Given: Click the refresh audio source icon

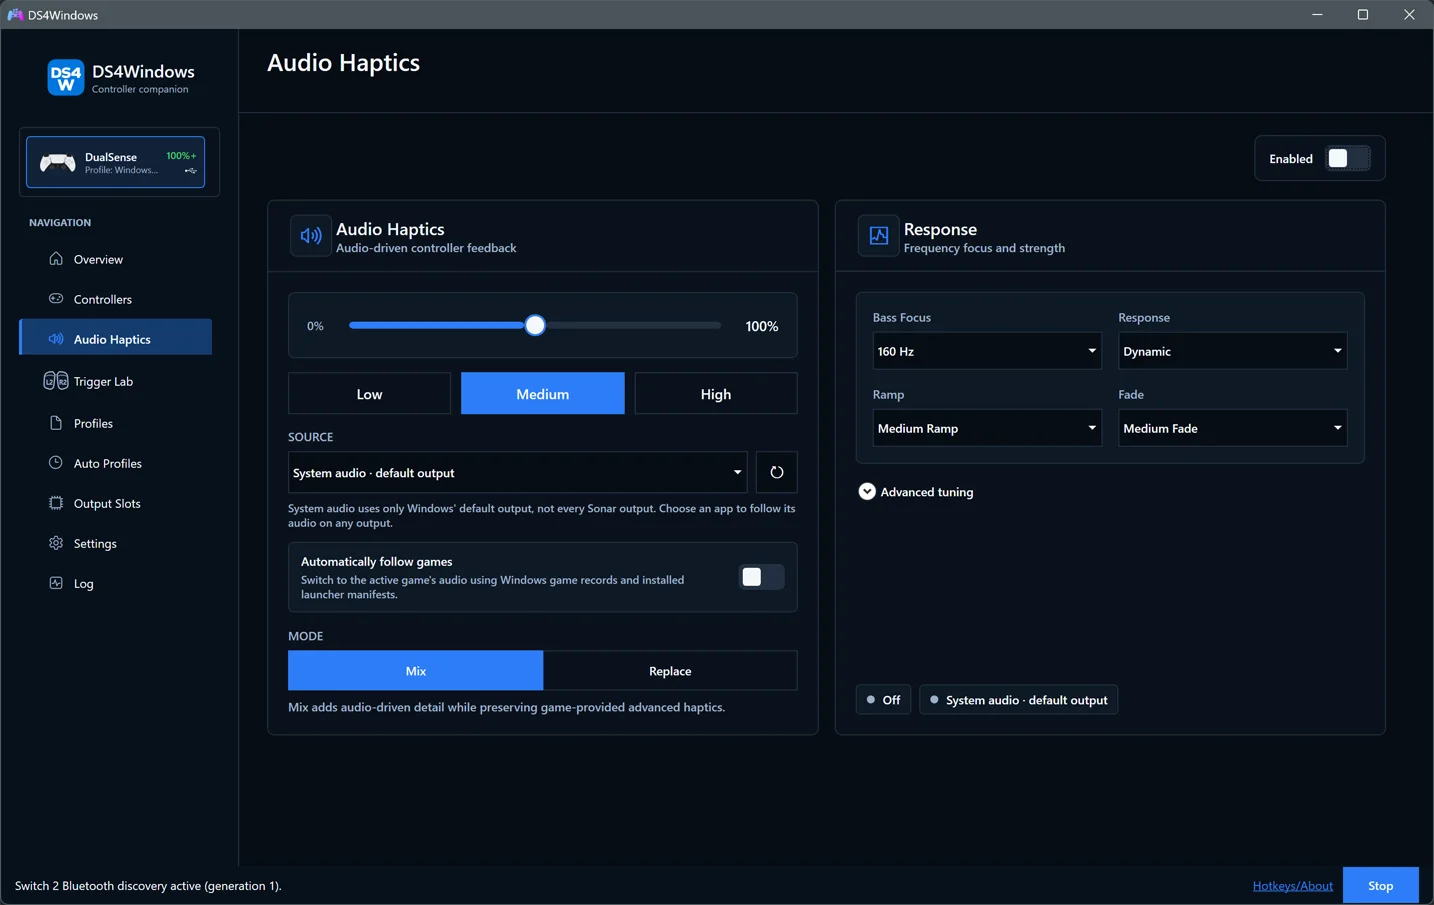Looking at the screenshot, I should [x=777, y=472].
